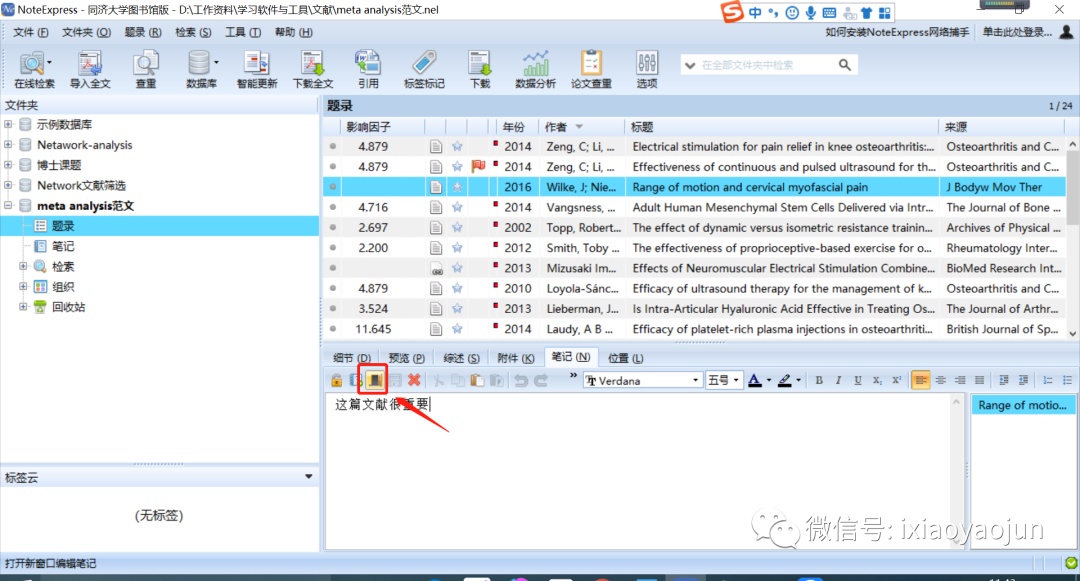Collapse the 标签云 panel arrow

click(x=309, y=476)
